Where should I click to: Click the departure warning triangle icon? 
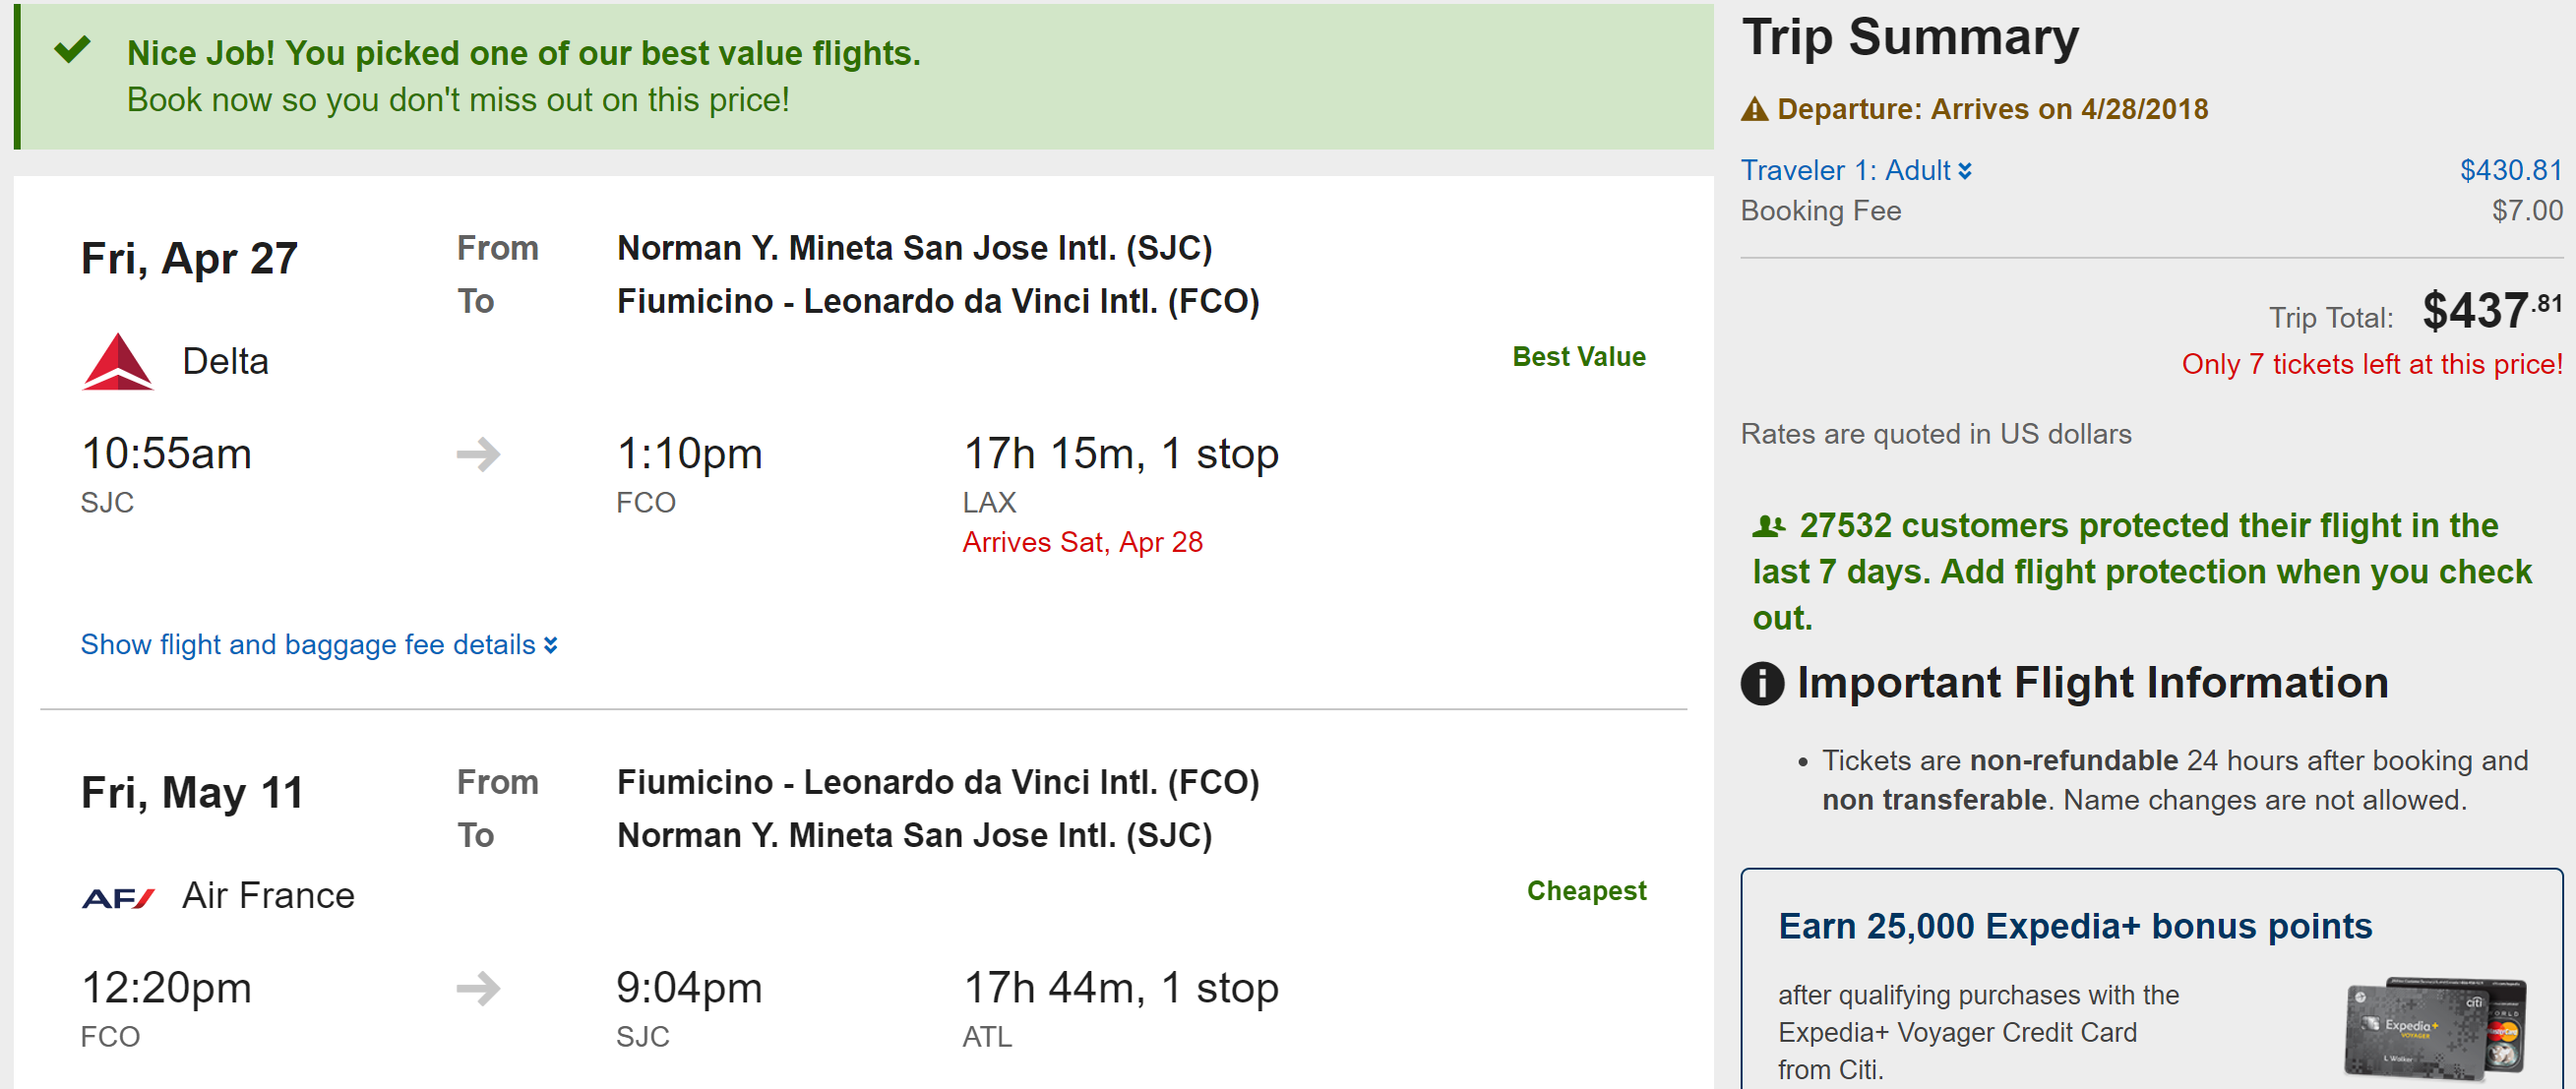coord(1754,109)
